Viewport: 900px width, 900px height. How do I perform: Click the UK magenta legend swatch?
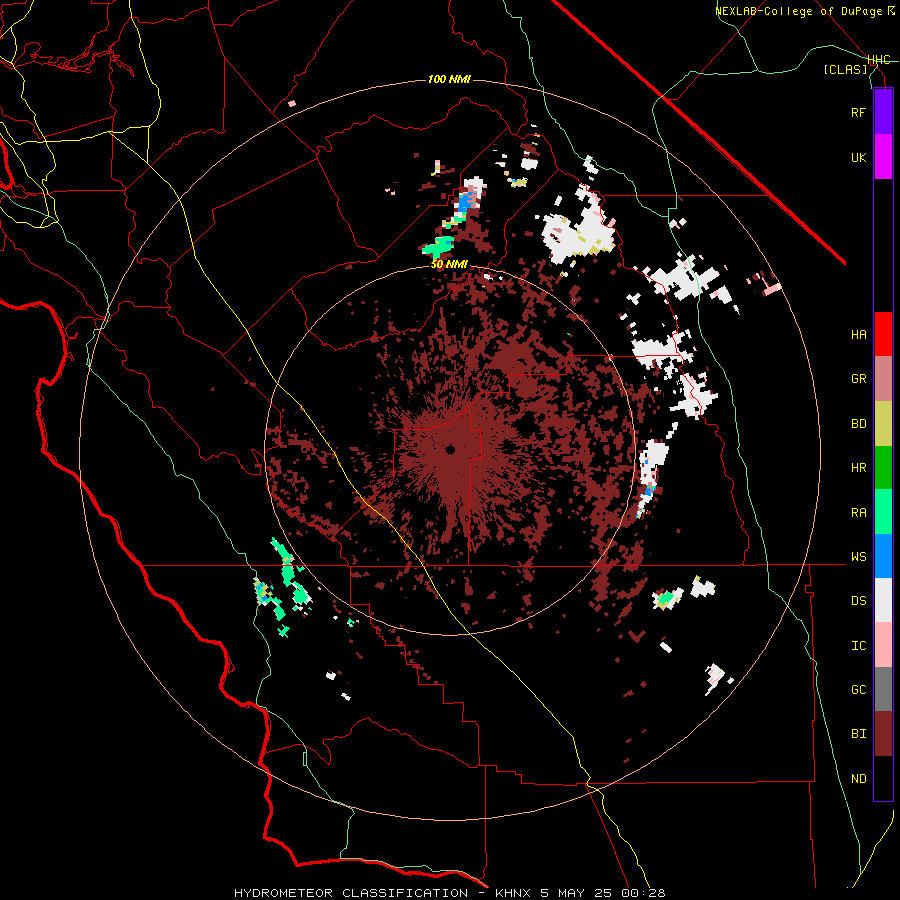pos(883,157)
